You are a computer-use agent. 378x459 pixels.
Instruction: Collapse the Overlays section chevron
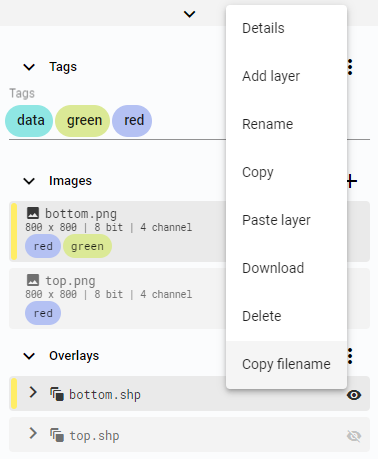[29, 356]
